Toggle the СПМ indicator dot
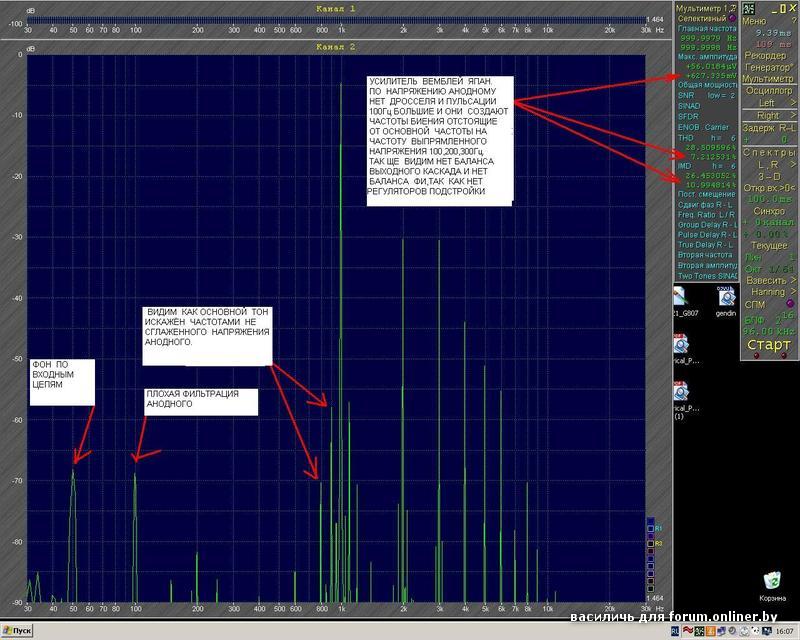 [790, 304]
